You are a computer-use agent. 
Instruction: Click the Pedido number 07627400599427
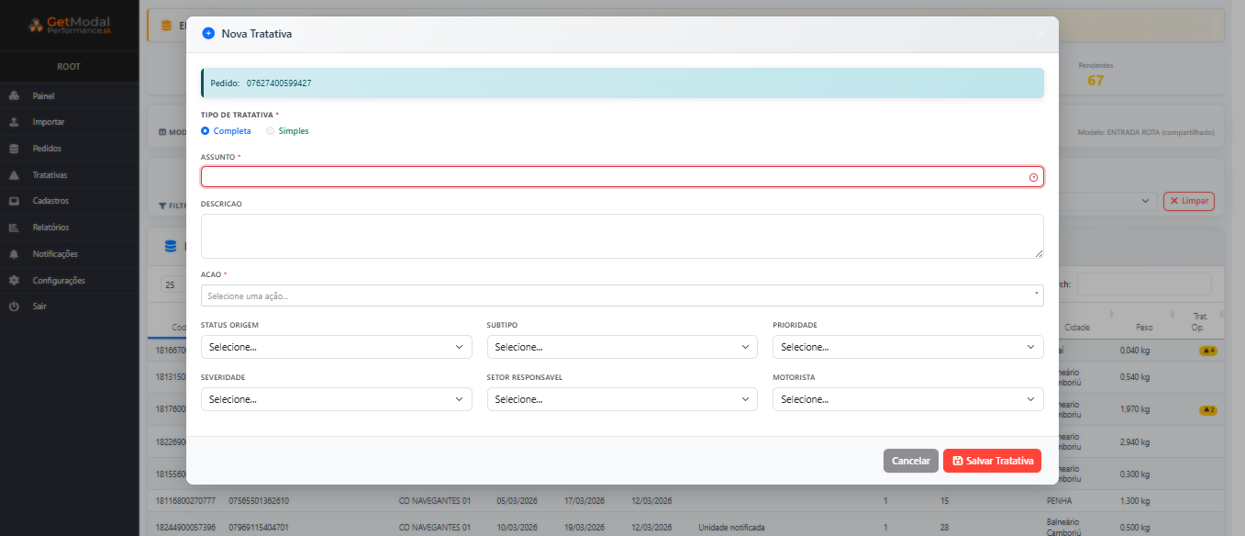pos(279,83)
